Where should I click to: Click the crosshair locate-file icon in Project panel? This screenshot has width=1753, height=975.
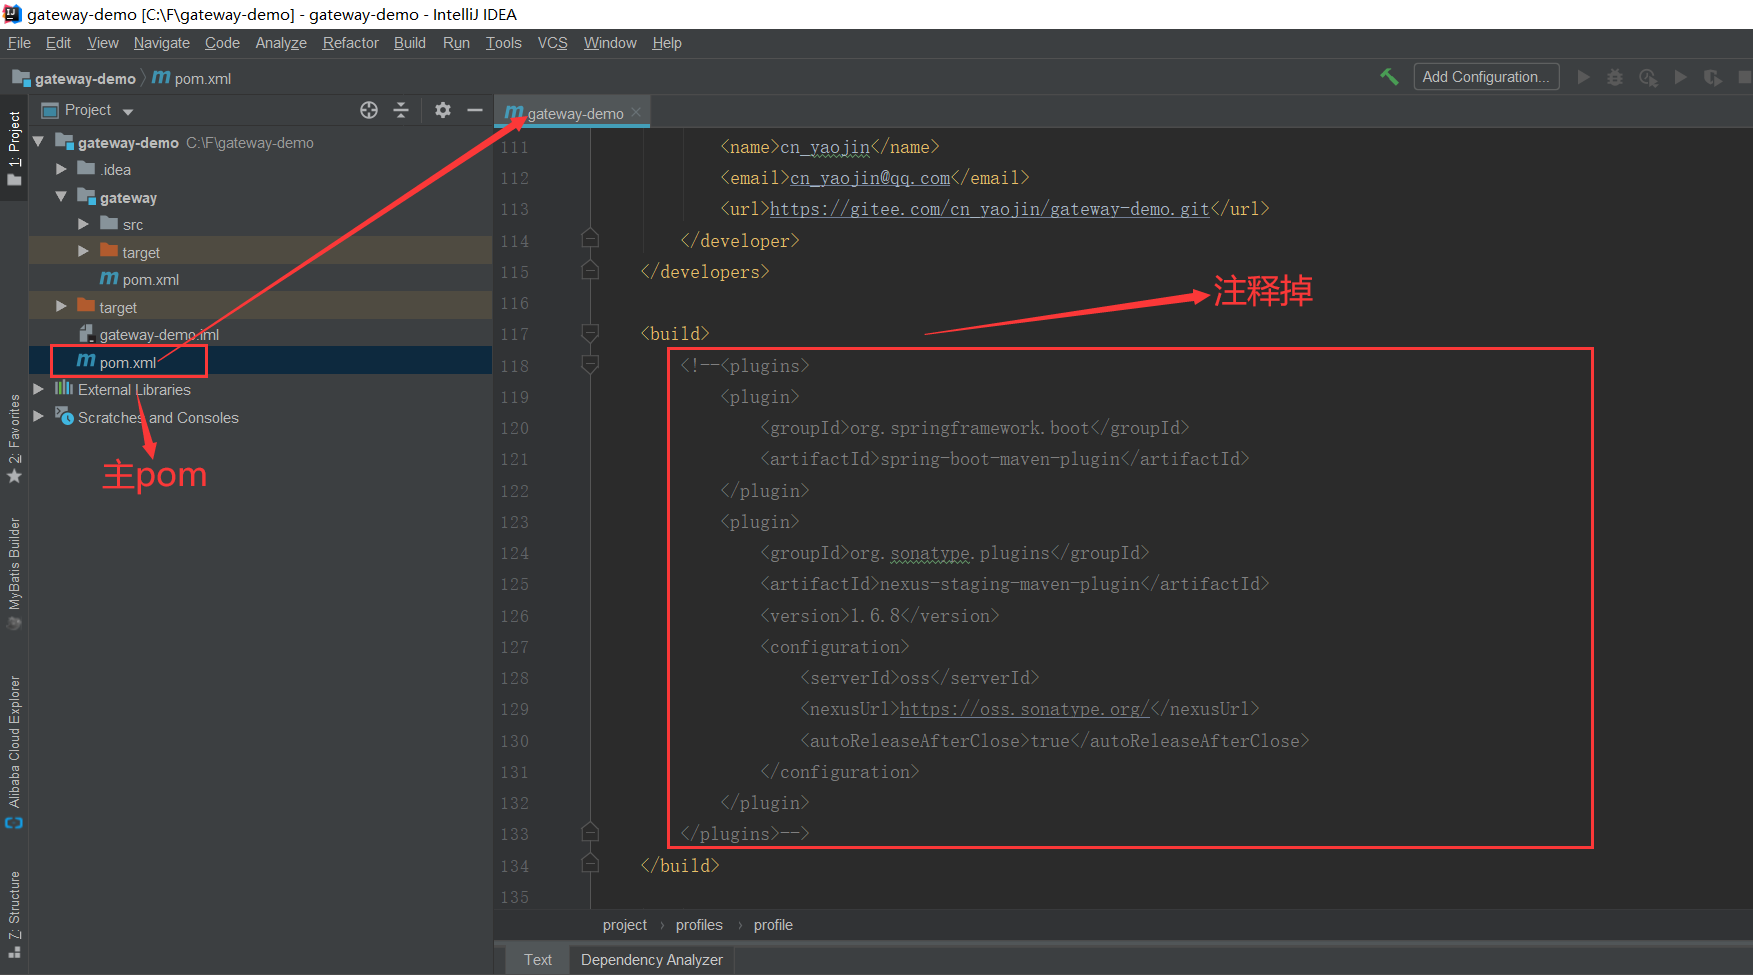coord(369,110)
